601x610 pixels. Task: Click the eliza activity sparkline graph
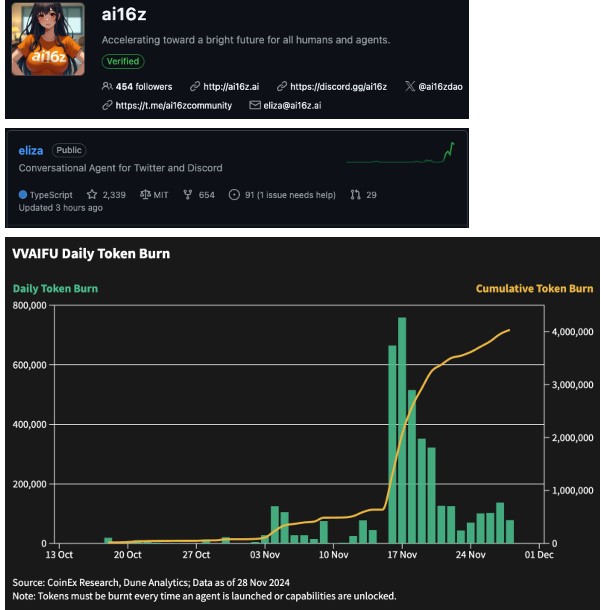[x=400, y=155]
